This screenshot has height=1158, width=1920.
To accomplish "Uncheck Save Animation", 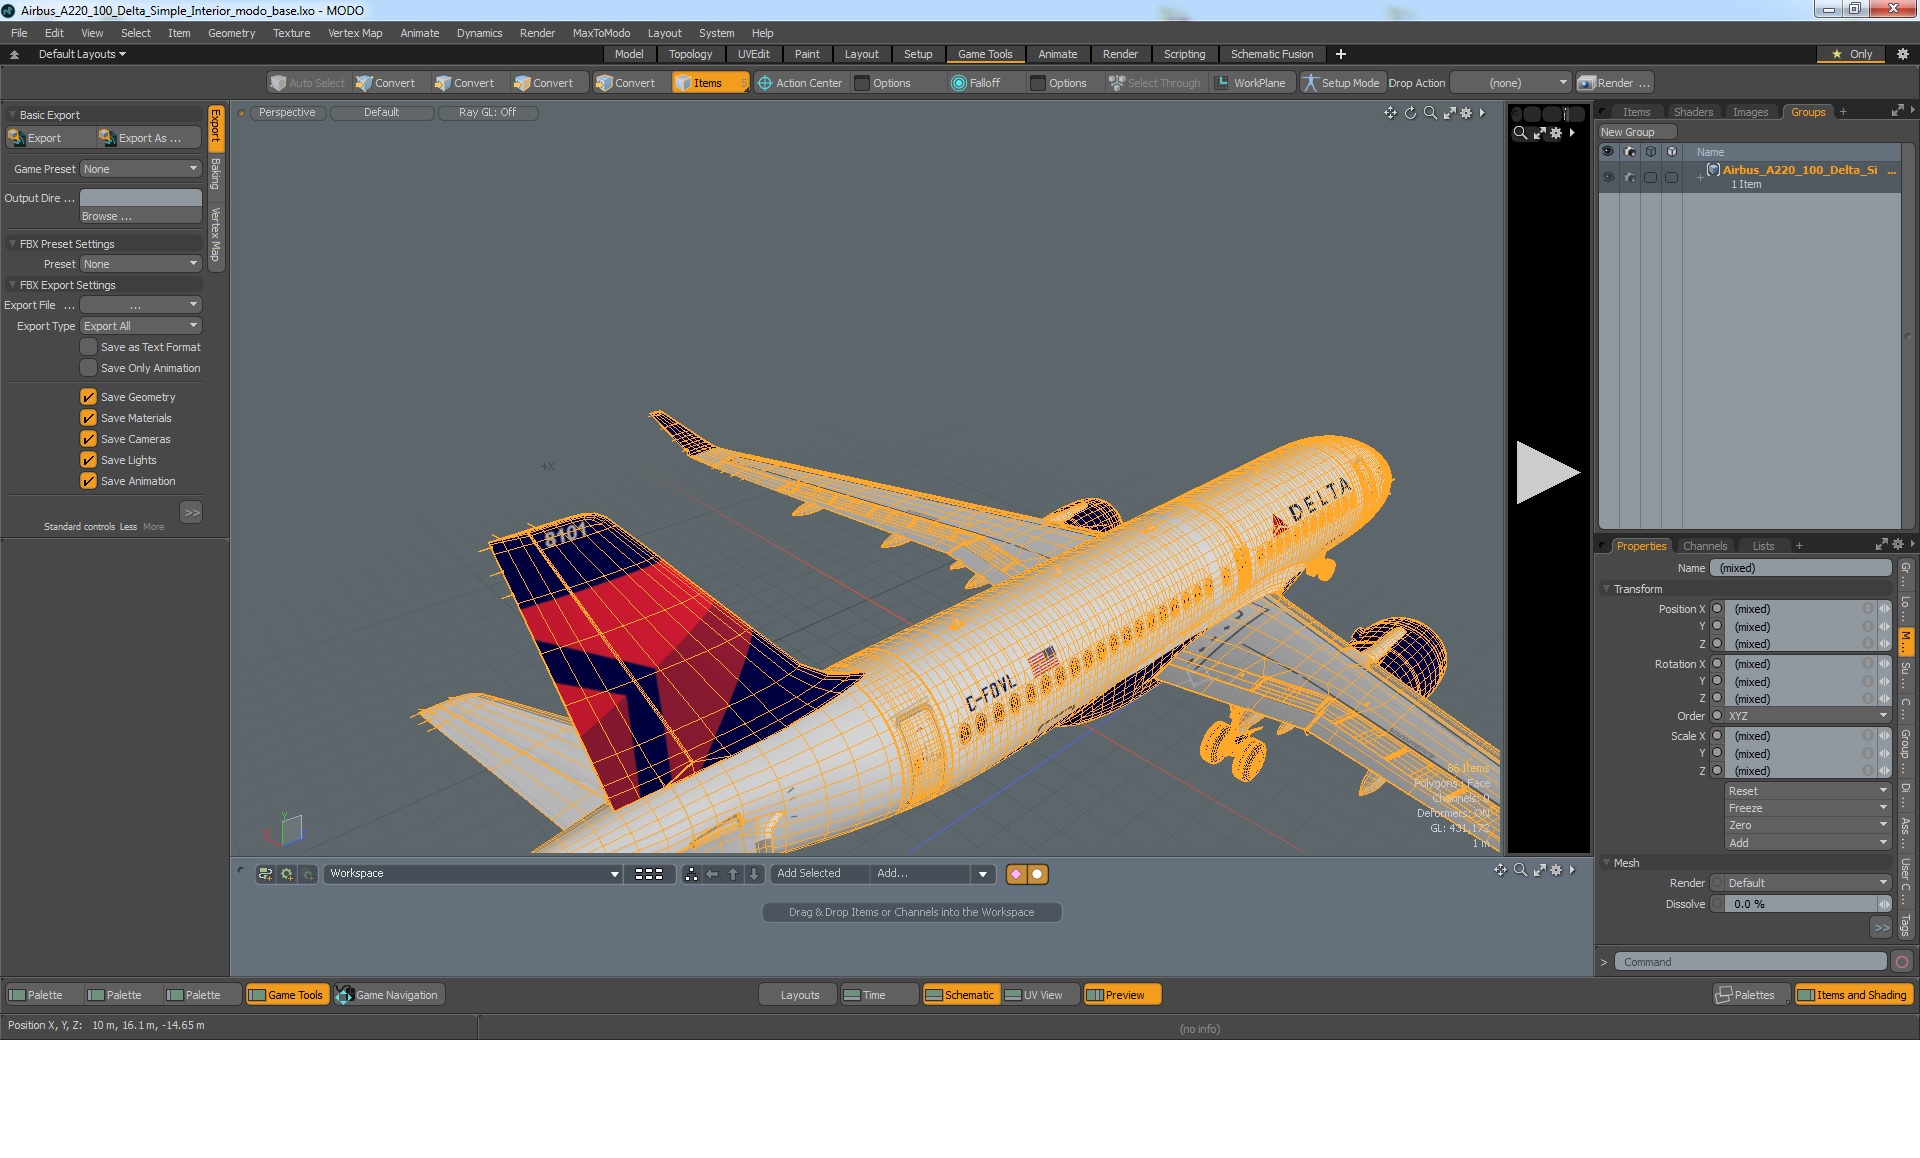I will click(89, 481).
